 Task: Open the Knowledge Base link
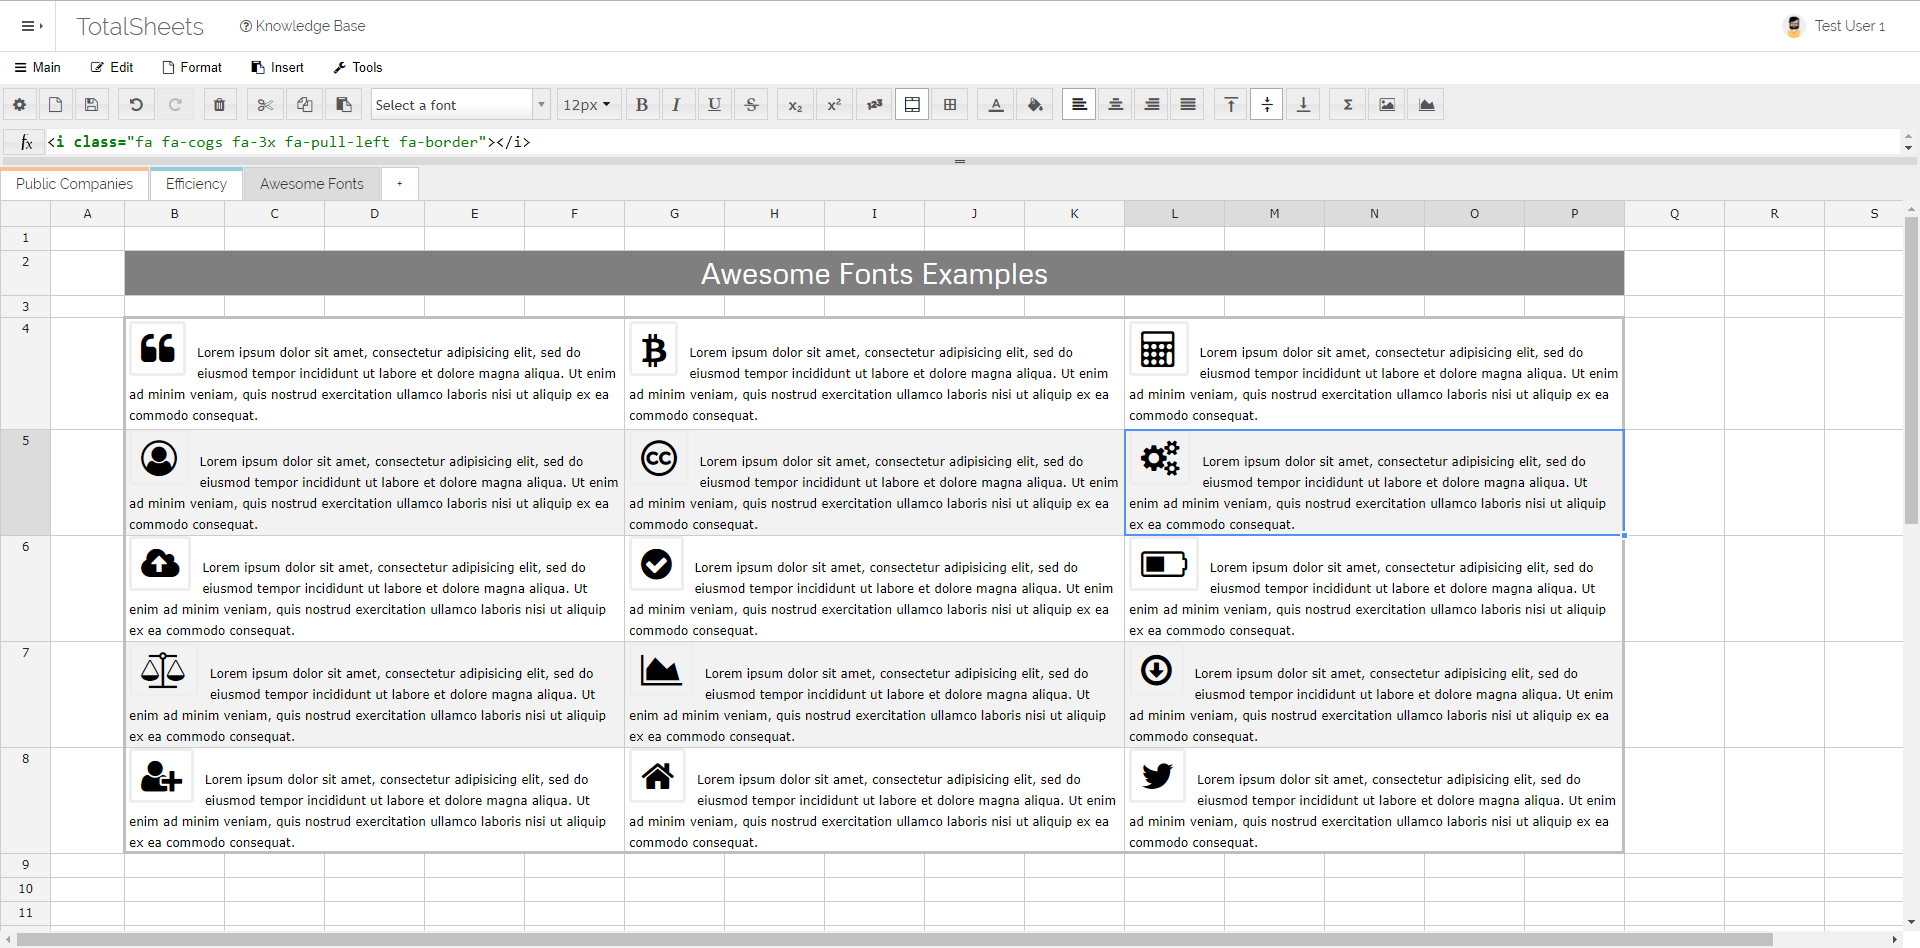point(302,26)
